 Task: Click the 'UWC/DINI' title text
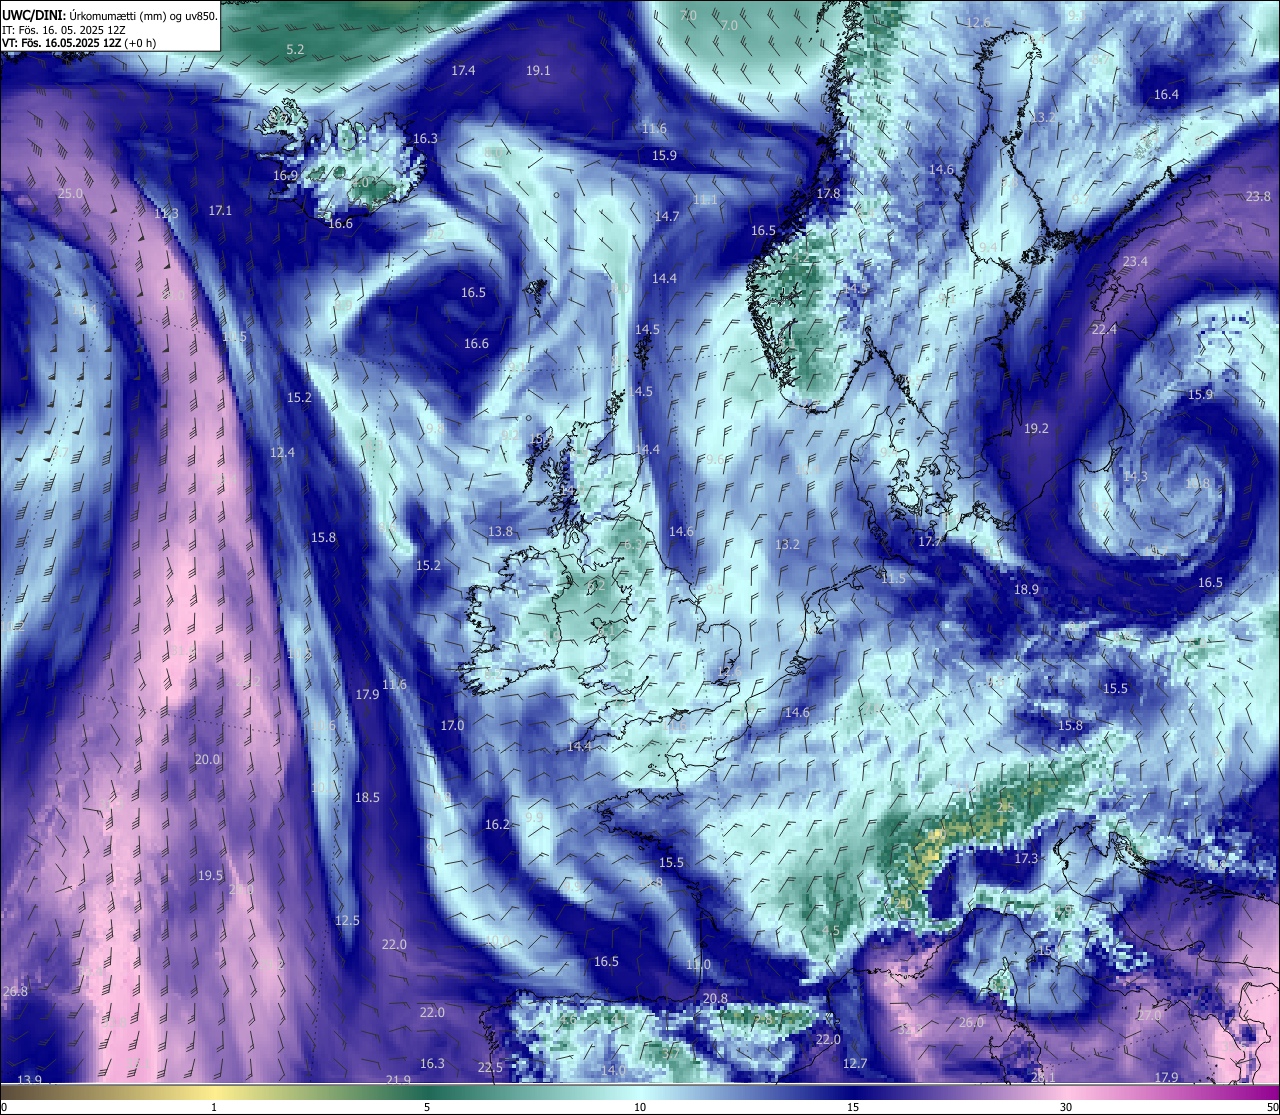point(33,16)
